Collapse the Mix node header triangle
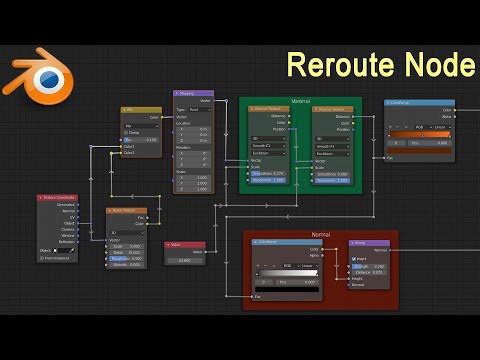Image resolution: width=480 pixels, height=360 pixels. [x=125, y=110]
